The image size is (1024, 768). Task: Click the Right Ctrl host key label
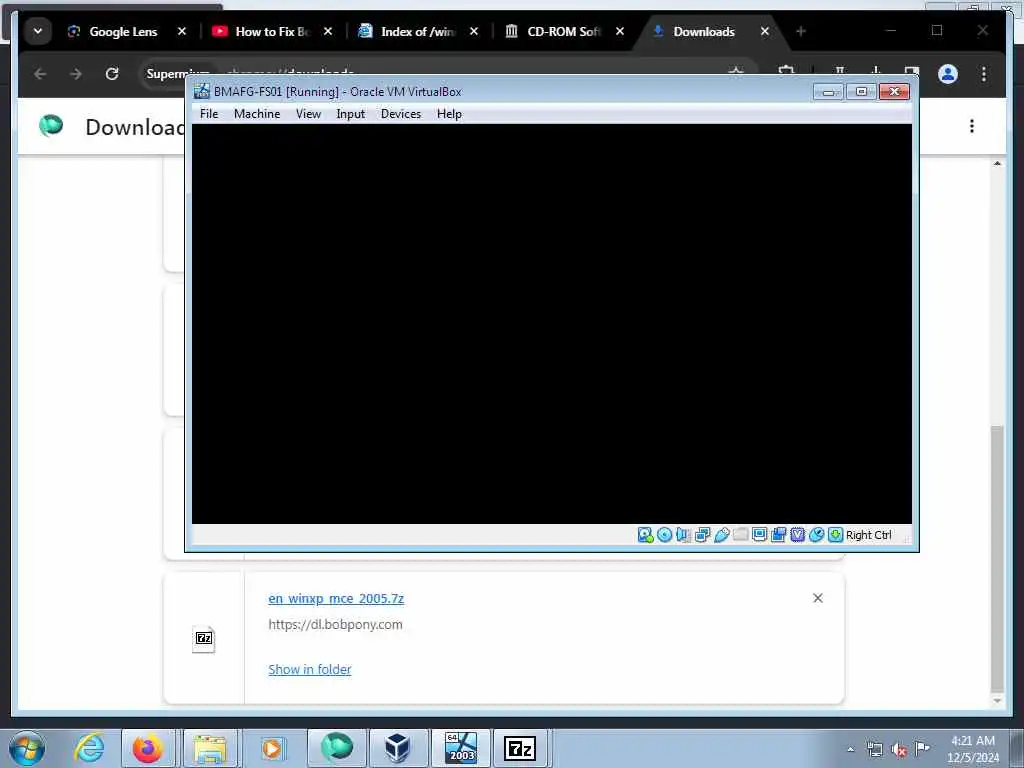pyautogui.click(x=869, y=535)
